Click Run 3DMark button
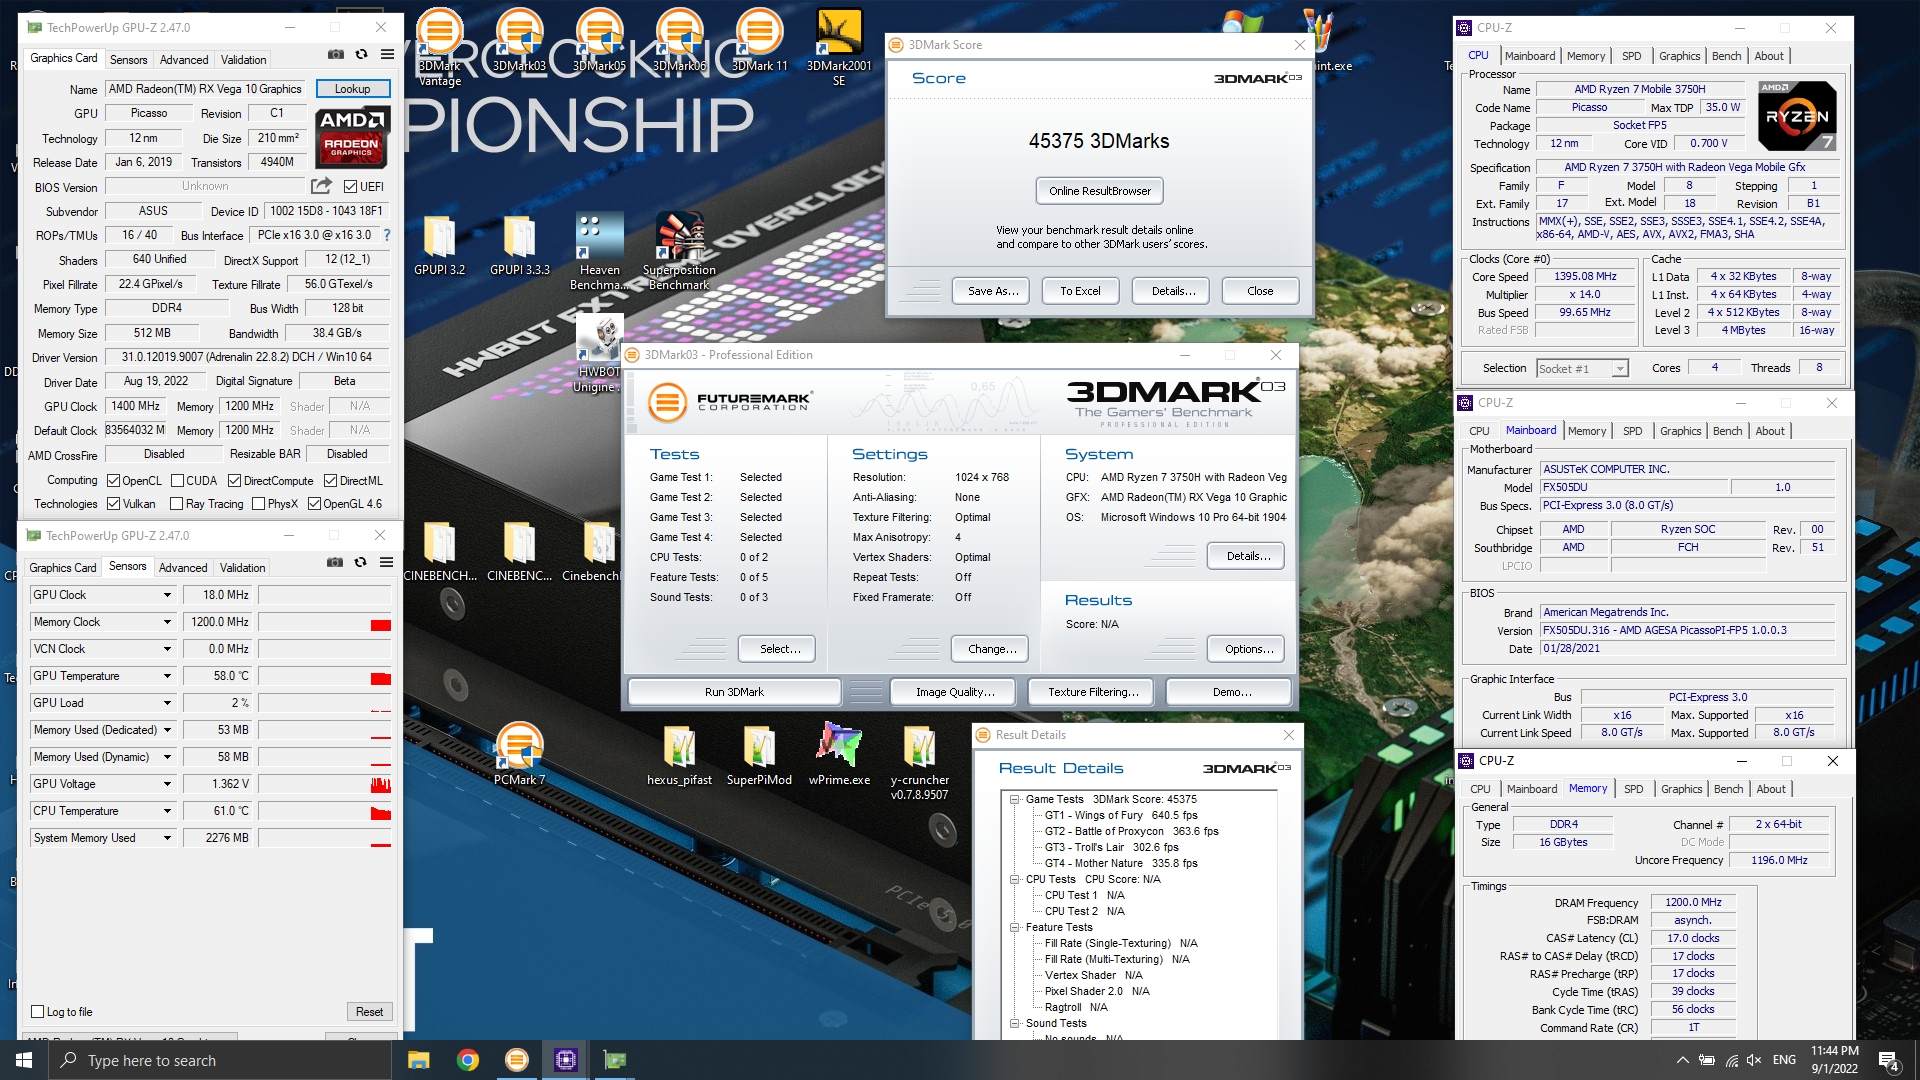Screen dimensions: 1920x1080 pos(734,692)
